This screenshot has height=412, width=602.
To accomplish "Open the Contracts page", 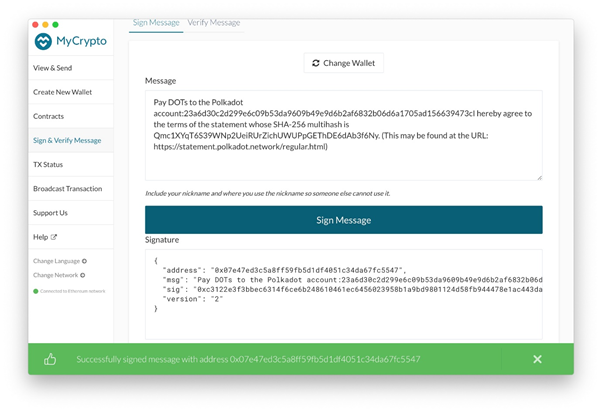I will (x=49, y=116).
